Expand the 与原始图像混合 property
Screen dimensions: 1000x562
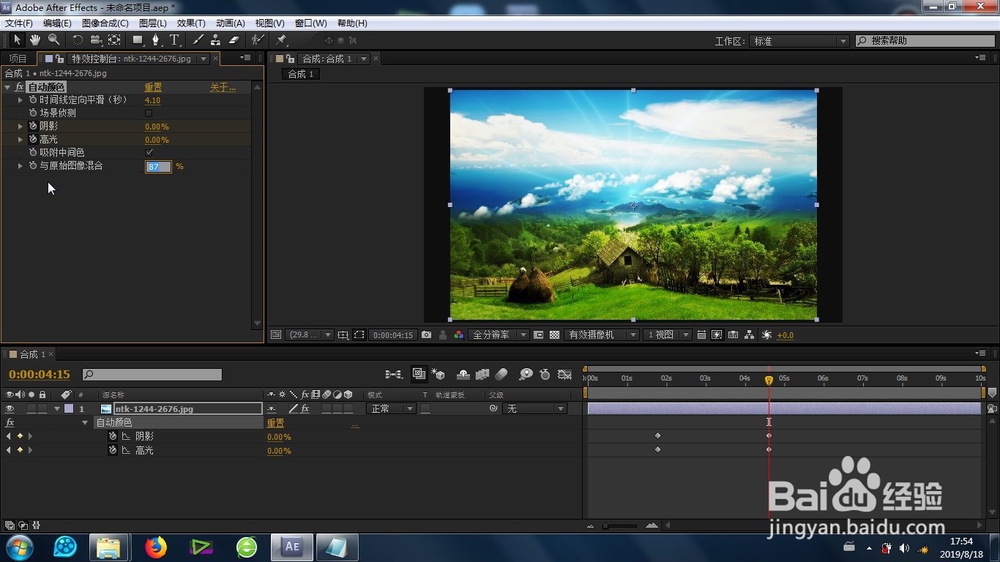pyautogui.click(x=20, y=165)
